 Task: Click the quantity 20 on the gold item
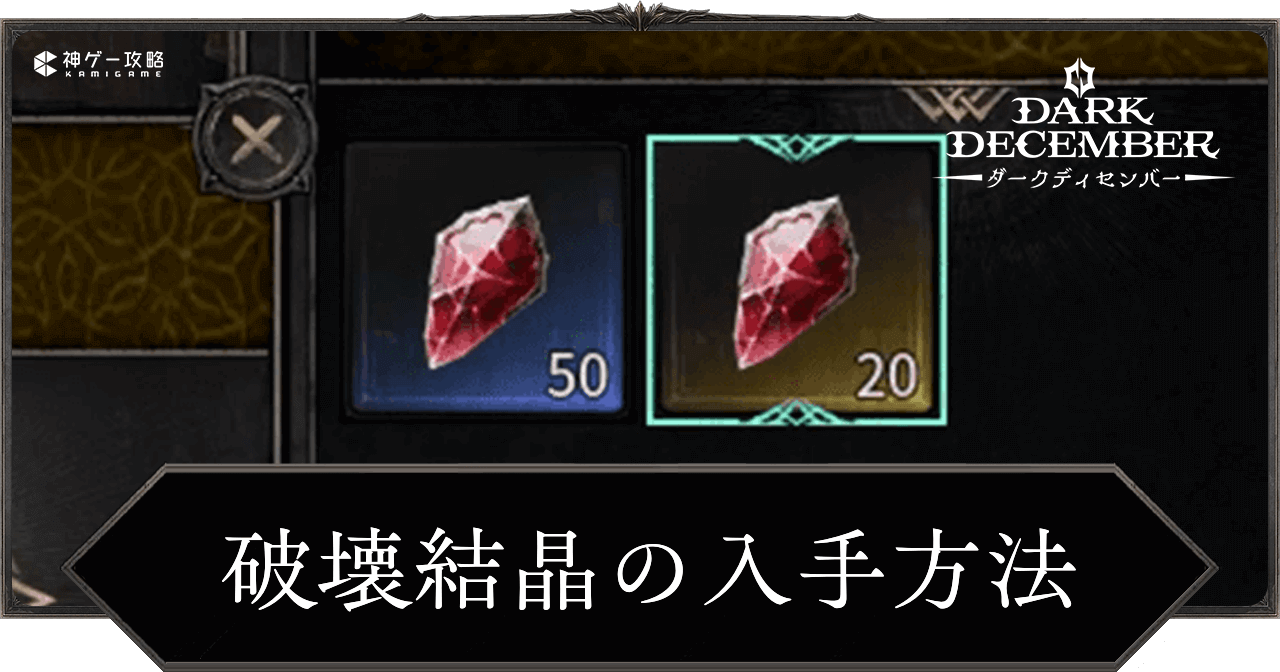pos(886,377)
